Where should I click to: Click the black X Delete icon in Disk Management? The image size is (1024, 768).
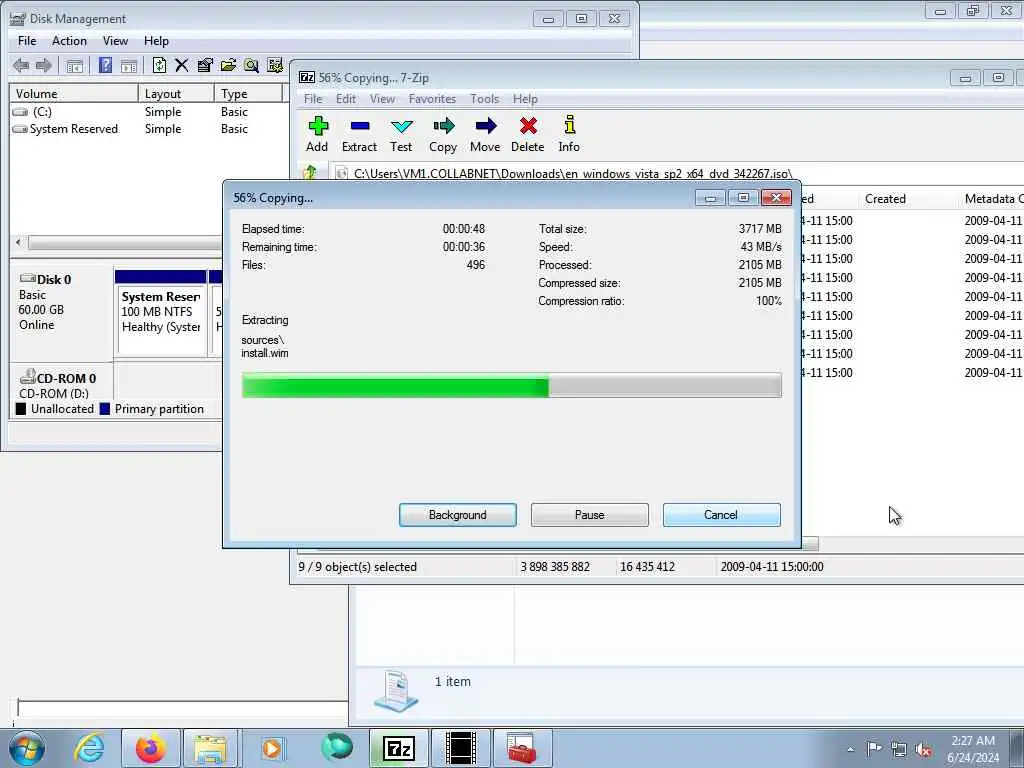(182, 65)
